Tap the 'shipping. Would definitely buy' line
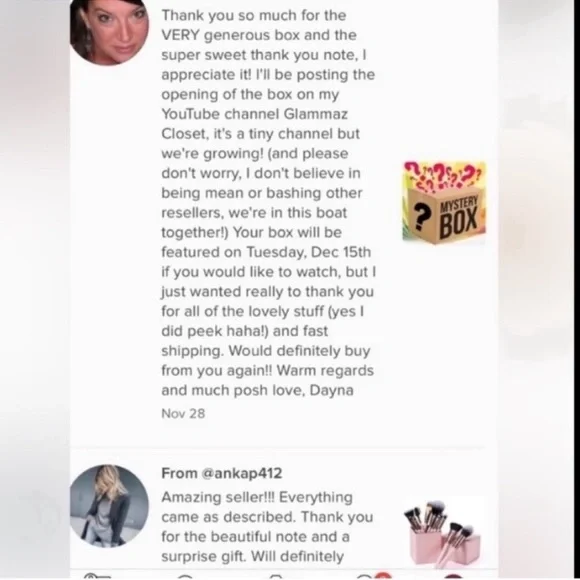This screenshot has width=580, height=580. (x=266, y=351)
